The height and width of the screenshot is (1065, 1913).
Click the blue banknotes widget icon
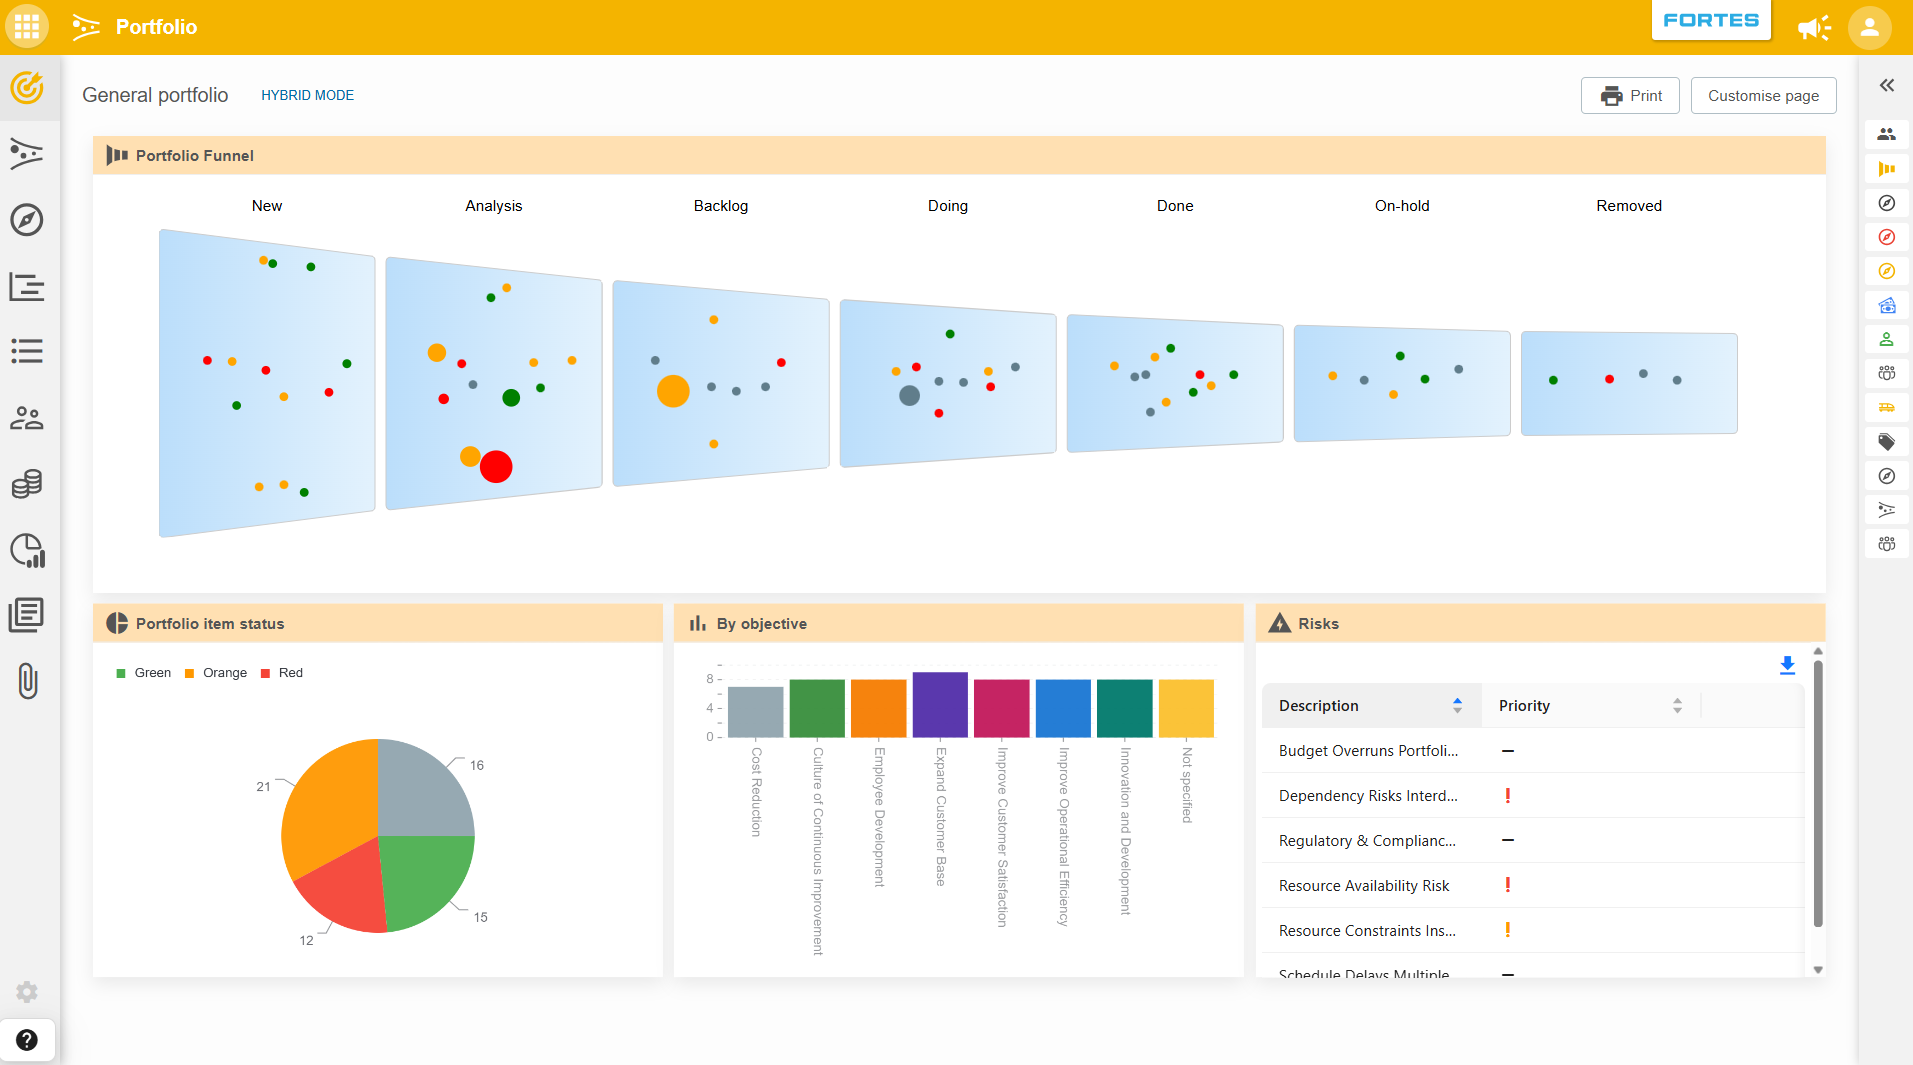point(1886,305)
